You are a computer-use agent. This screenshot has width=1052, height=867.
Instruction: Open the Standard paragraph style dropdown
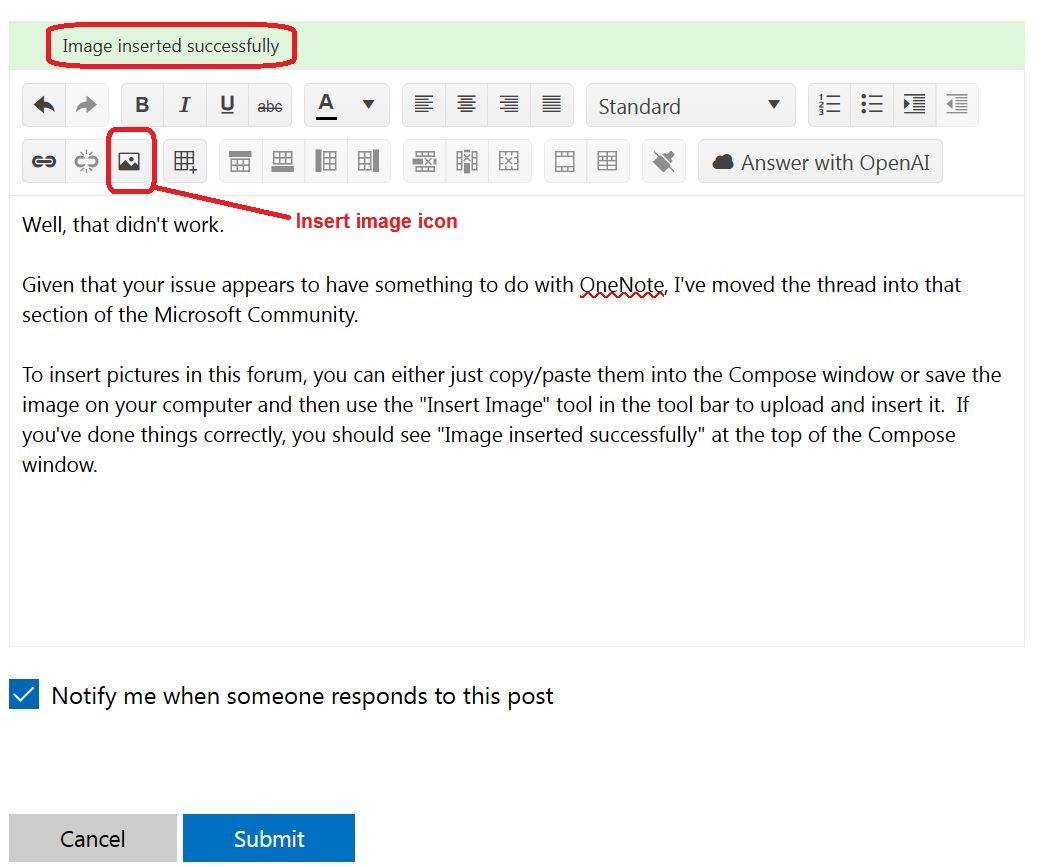pos(690,105)
